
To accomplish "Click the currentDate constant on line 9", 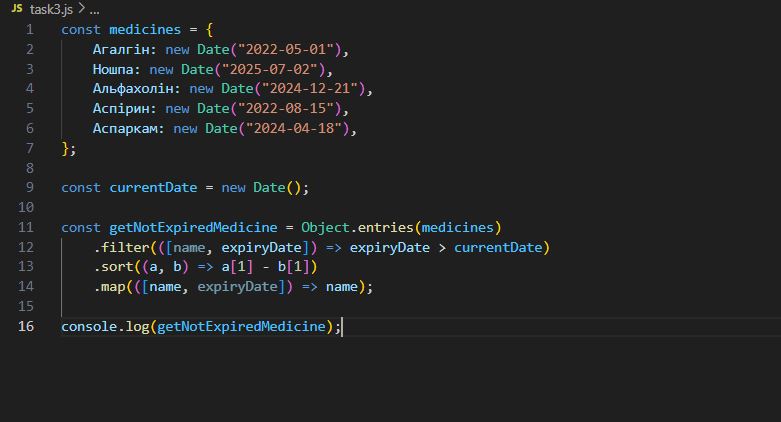I will pos(153,188).
